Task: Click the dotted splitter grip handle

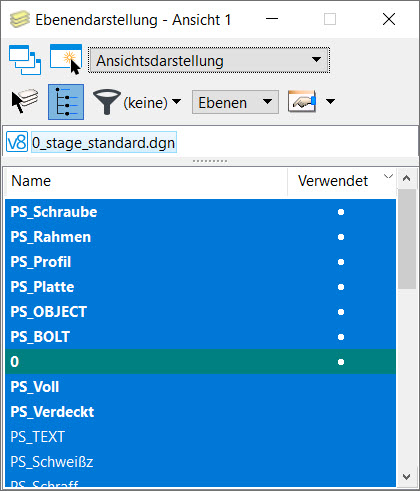Action: click(210, 161)
